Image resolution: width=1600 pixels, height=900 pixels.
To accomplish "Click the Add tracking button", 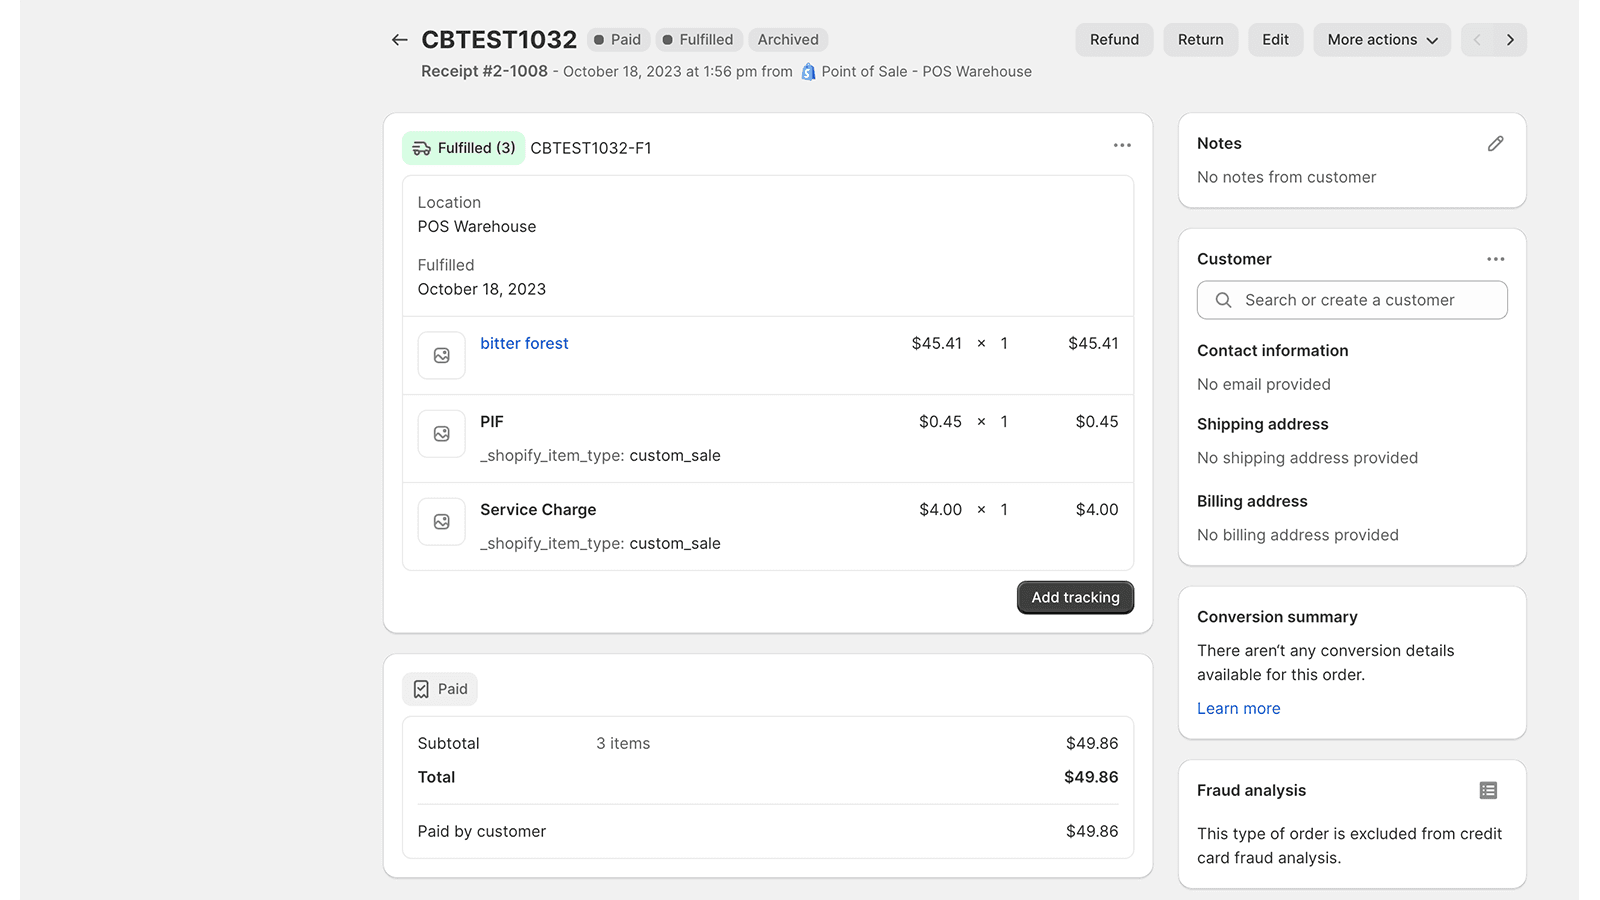I will pos(1075,598).
